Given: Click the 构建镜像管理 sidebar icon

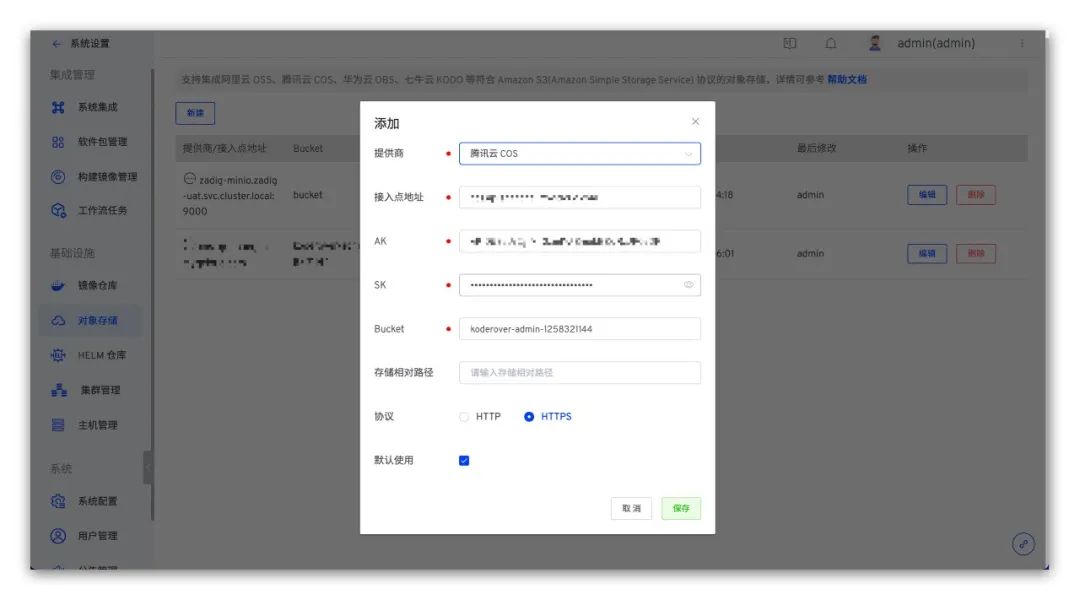Looking at the screenshot, I should tap(58, 177).
